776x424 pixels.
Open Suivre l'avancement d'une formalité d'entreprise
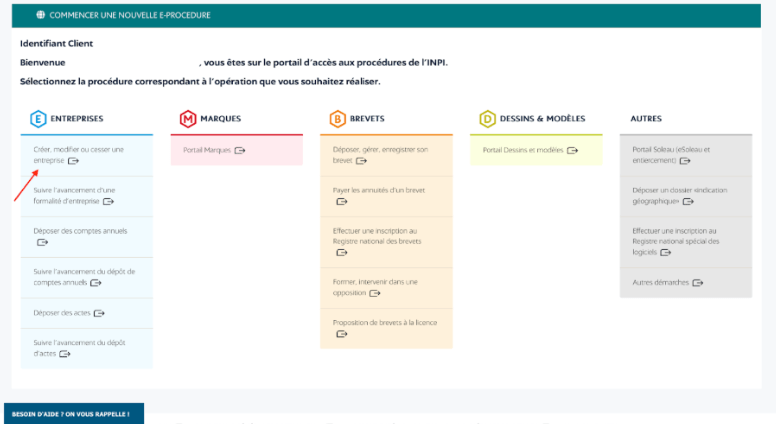click(x=74, y=195)
